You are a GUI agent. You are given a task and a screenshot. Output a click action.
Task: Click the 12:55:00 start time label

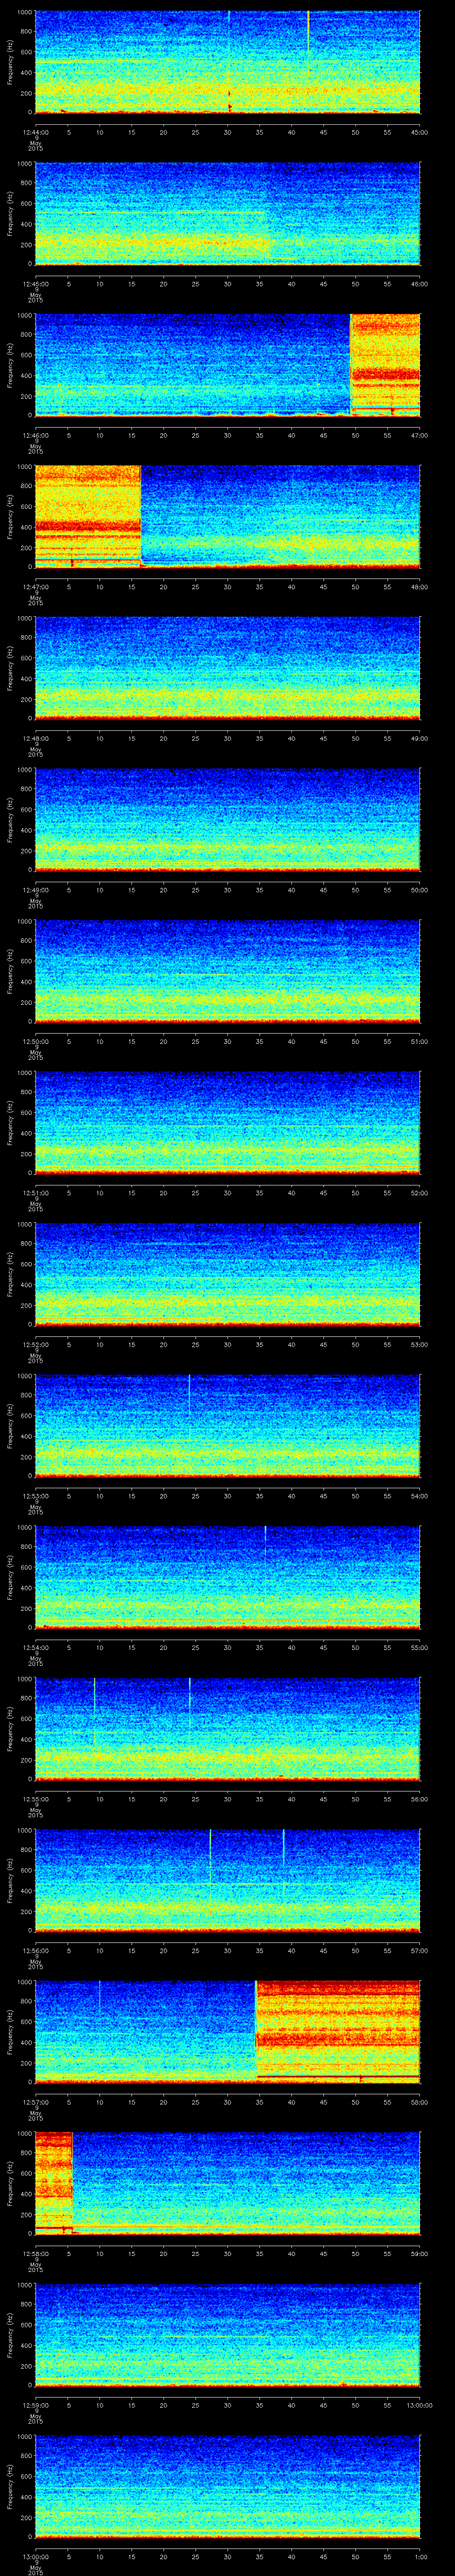[36, 1798]
